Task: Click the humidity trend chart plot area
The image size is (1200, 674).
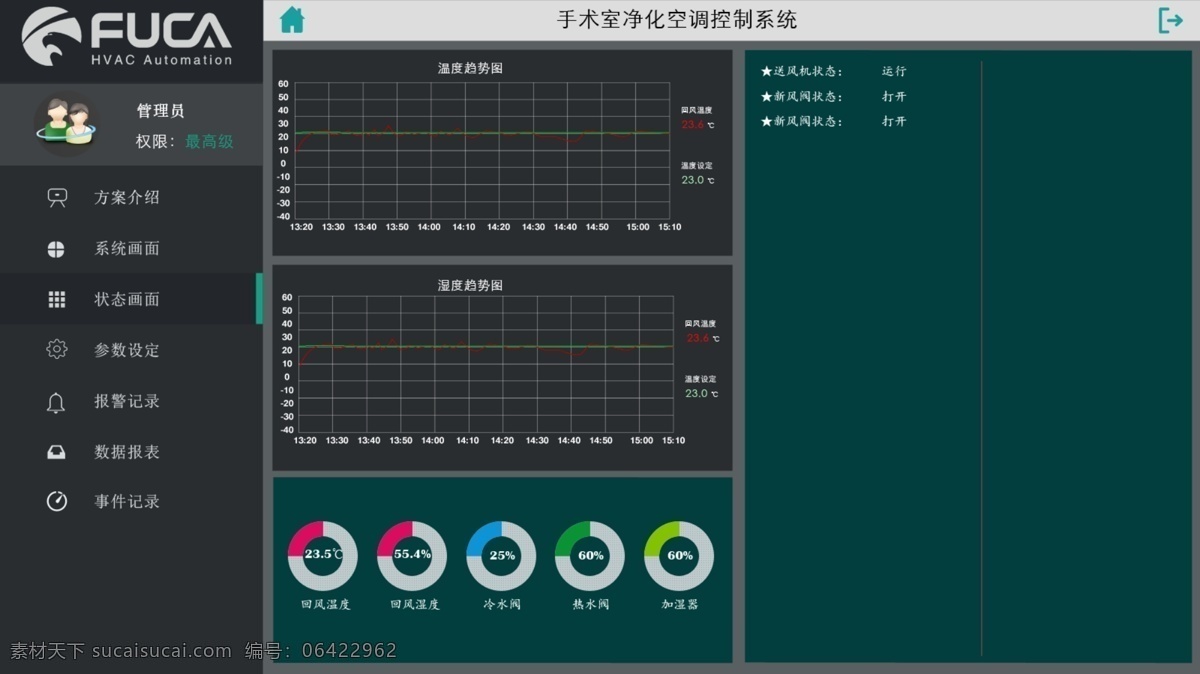Action: (x=484, y=364)
